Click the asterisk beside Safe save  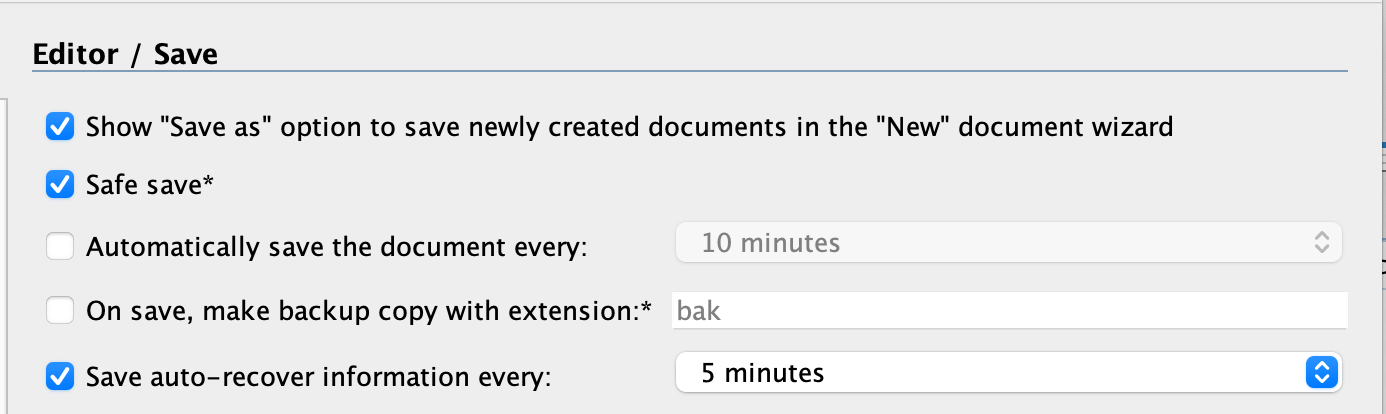209,183
